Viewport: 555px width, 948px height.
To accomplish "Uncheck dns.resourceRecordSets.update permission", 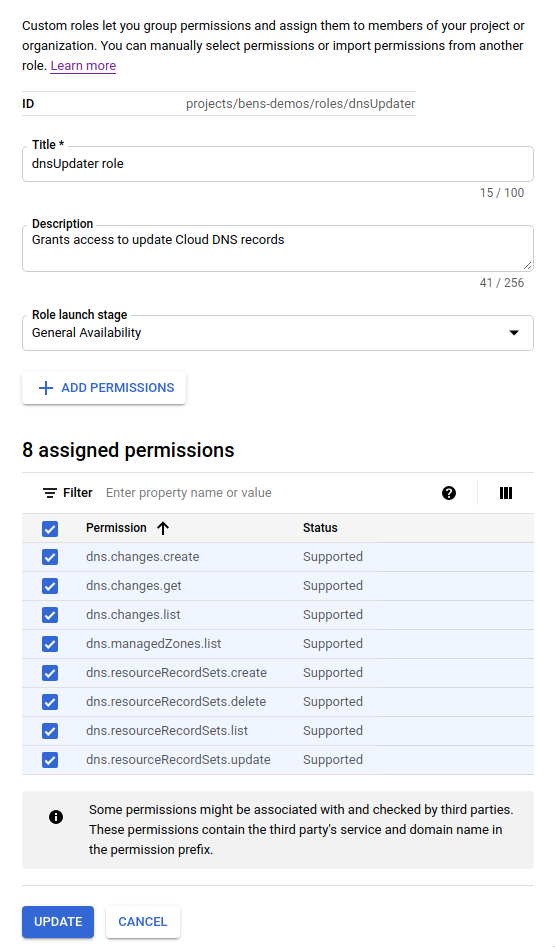I will point(50,760).
